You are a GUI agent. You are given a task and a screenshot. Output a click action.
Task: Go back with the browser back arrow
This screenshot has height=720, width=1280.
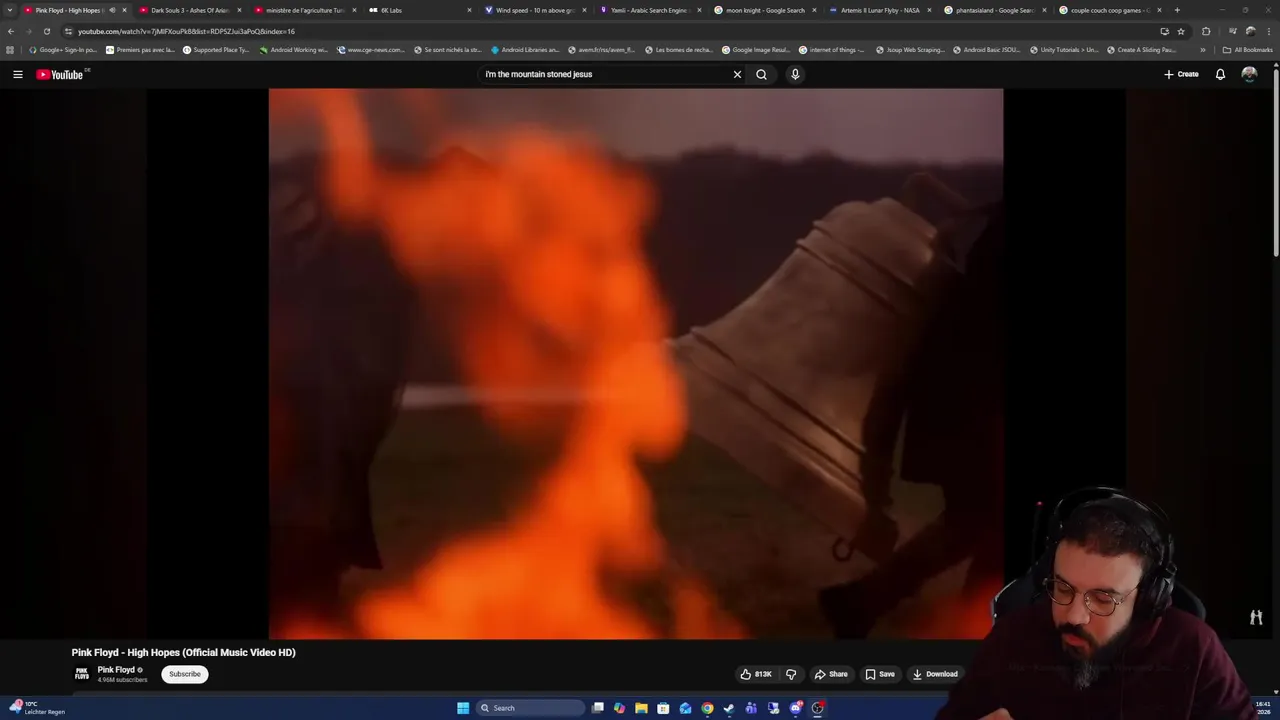click(11, 31)
